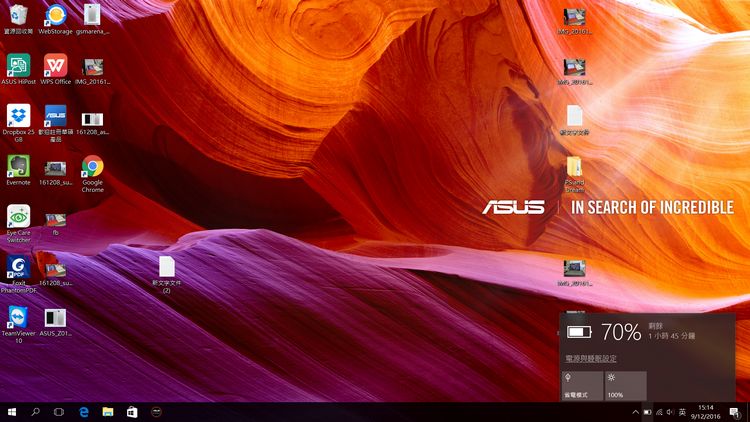Open the Windows Store taskbar icon

[132, 412]
